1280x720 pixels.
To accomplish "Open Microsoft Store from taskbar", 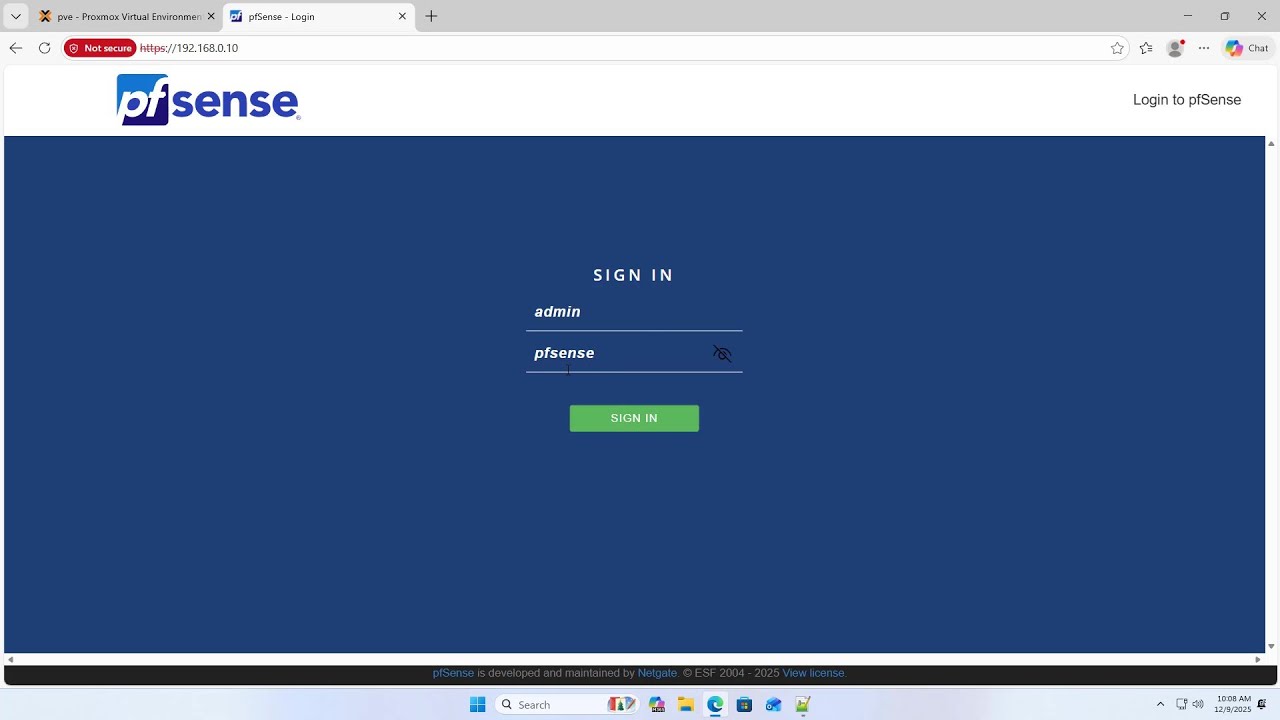I will tap(744, 705).
